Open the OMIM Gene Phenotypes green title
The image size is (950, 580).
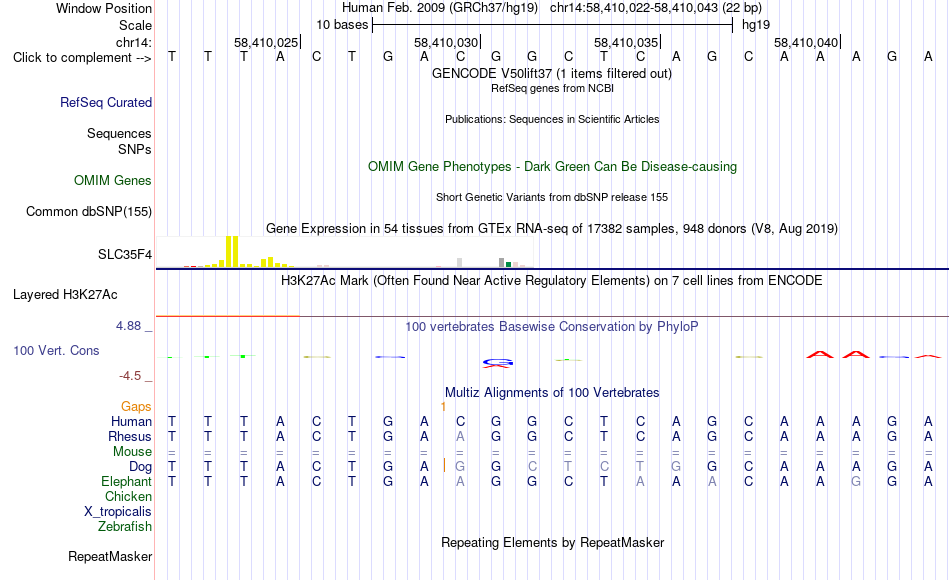point(553,167)
